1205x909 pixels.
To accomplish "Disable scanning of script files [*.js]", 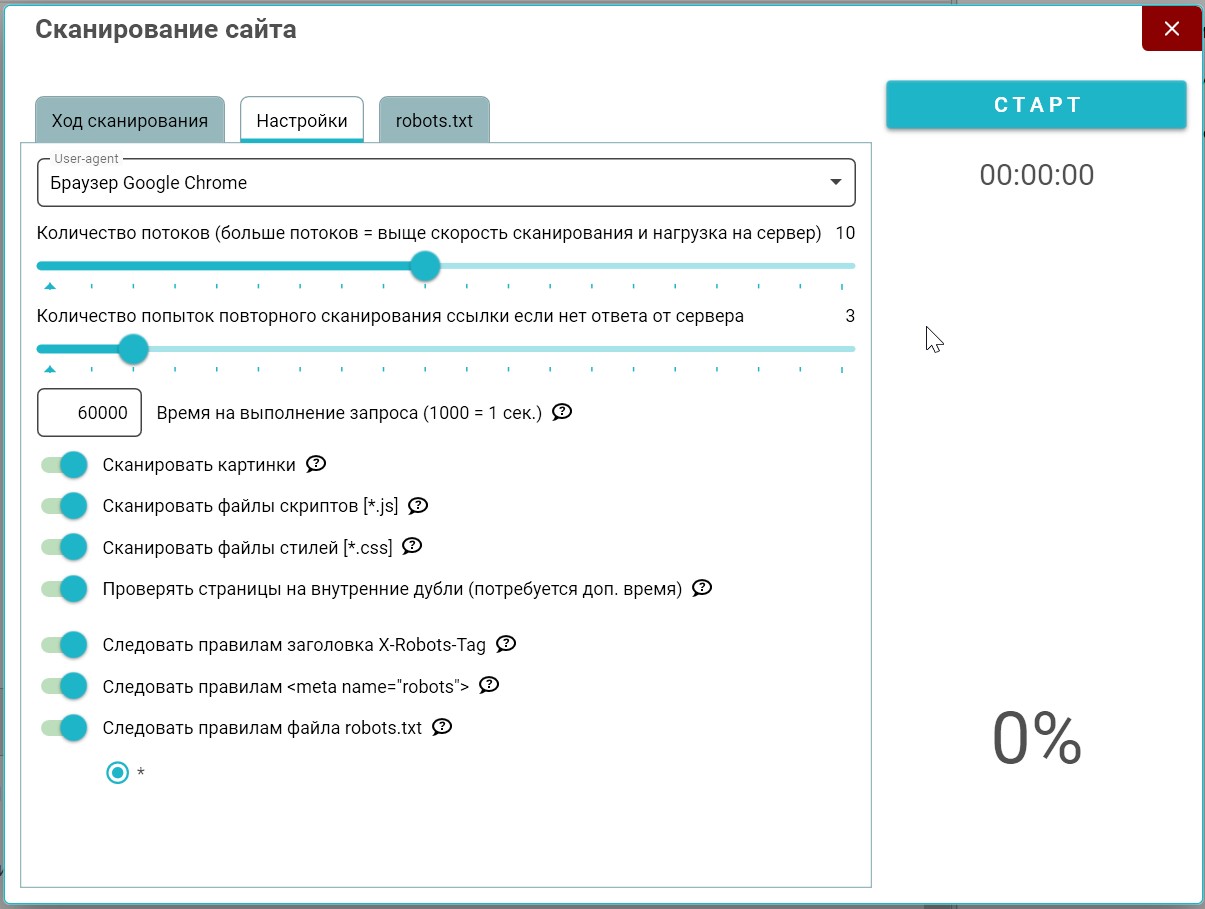I will [x=65, y=506].
